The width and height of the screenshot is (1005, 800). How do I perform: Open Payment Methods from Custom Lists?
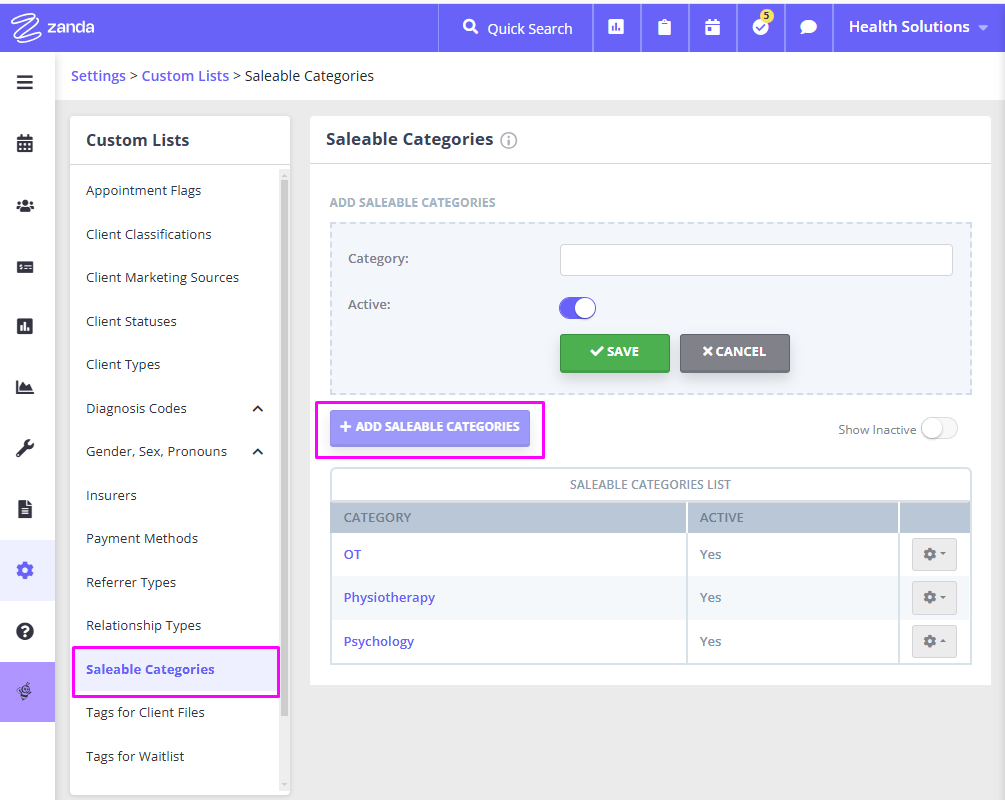click(x=142, y=538)
